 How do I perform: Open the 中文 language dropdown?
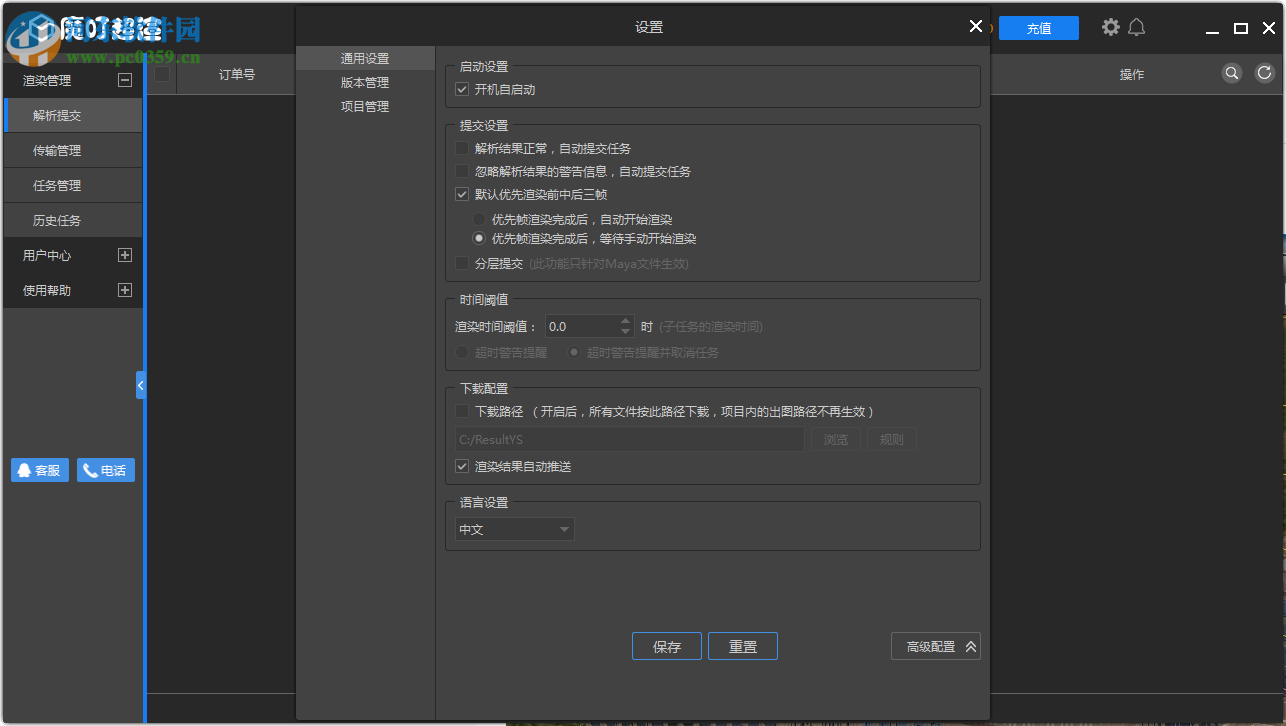[x=514, y=529]
